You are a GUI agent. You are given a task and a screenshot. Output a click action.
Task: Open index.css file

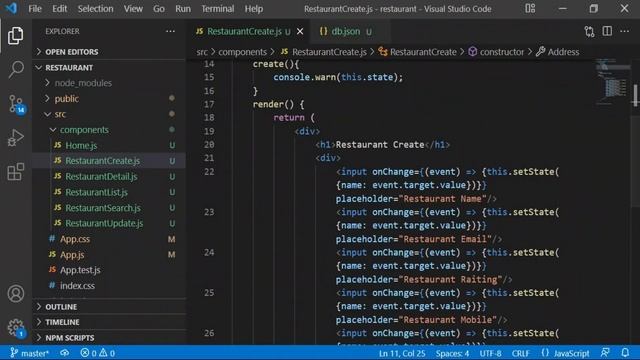[x=109, y=285]
